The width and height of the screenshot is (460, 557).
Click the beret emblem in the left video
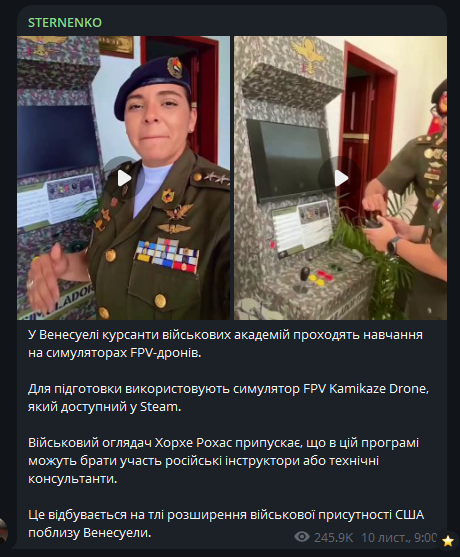pos(175,67)
